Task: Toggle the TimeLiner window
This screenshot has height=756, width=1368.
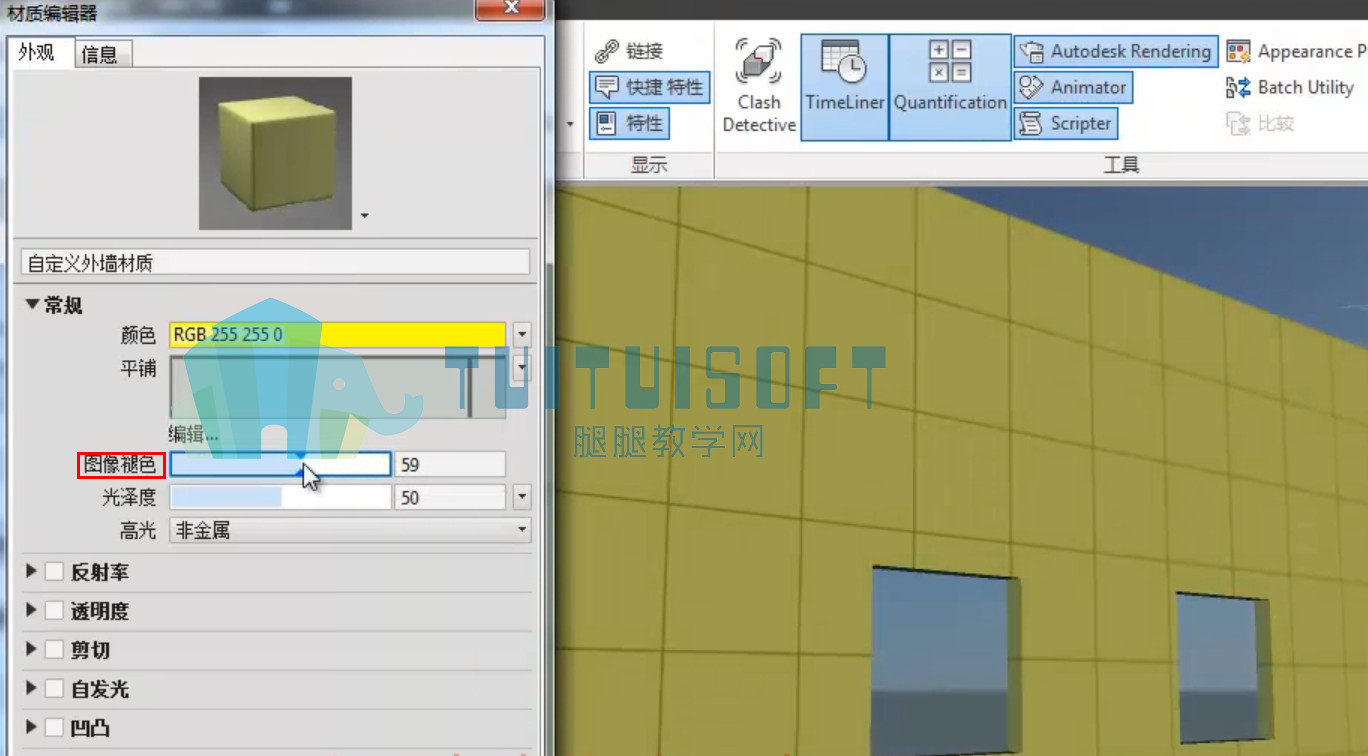Action: click(845, 87)
